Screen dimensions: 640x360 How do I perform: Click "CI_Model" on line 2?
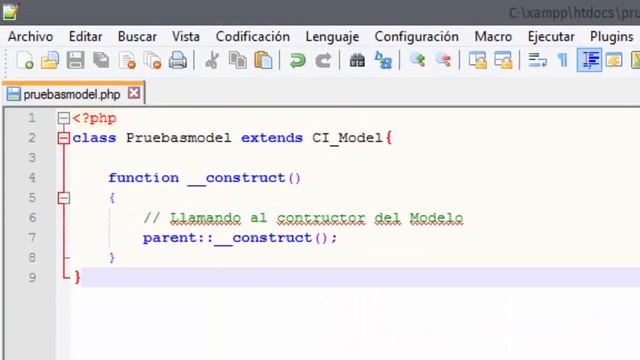tap(347, 138)
